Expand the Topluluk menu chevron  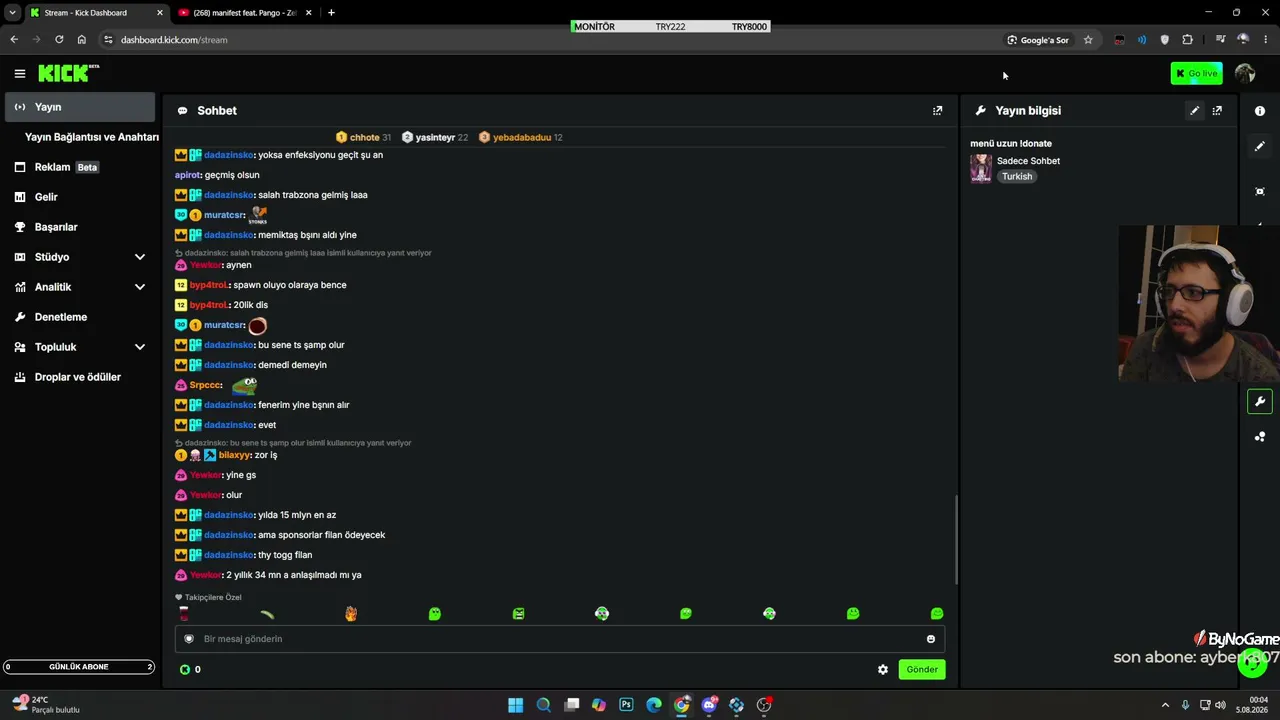point(140,347)
